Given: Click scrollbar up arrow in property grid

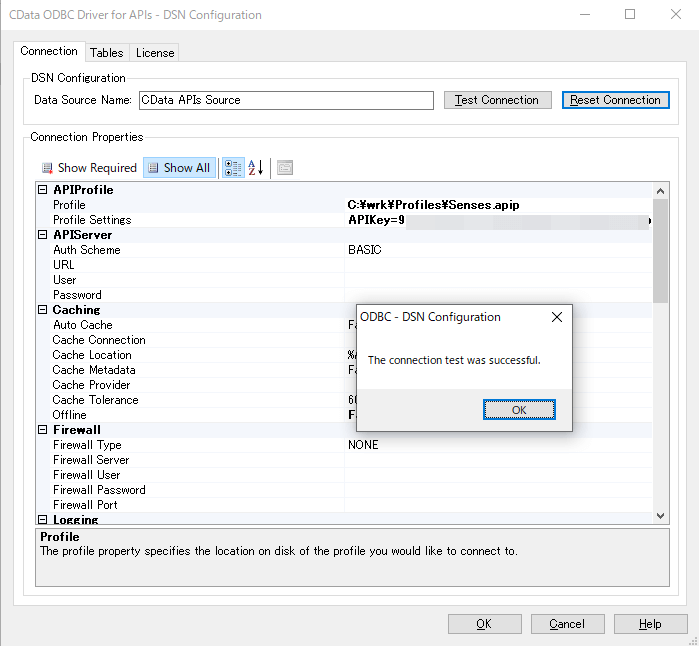Looking at the screenshot, I should 661,191.
